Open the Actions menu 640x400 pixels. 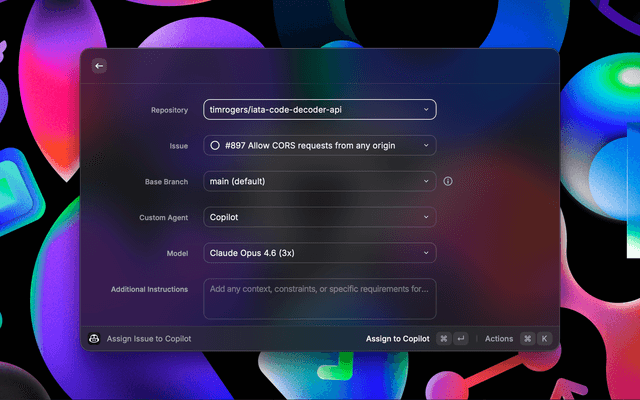(498, 339)
